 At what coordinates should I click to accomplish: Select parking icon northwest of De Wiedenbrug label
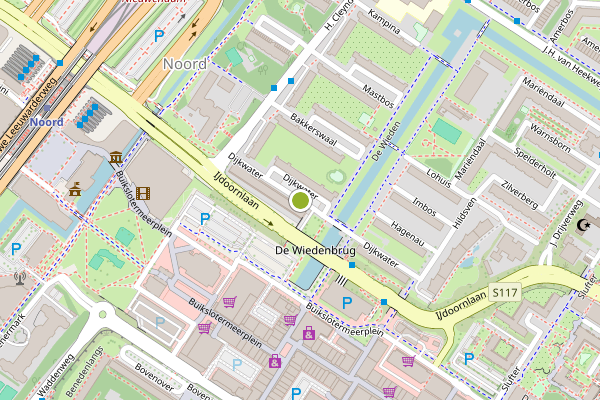(x=205, y=219)
